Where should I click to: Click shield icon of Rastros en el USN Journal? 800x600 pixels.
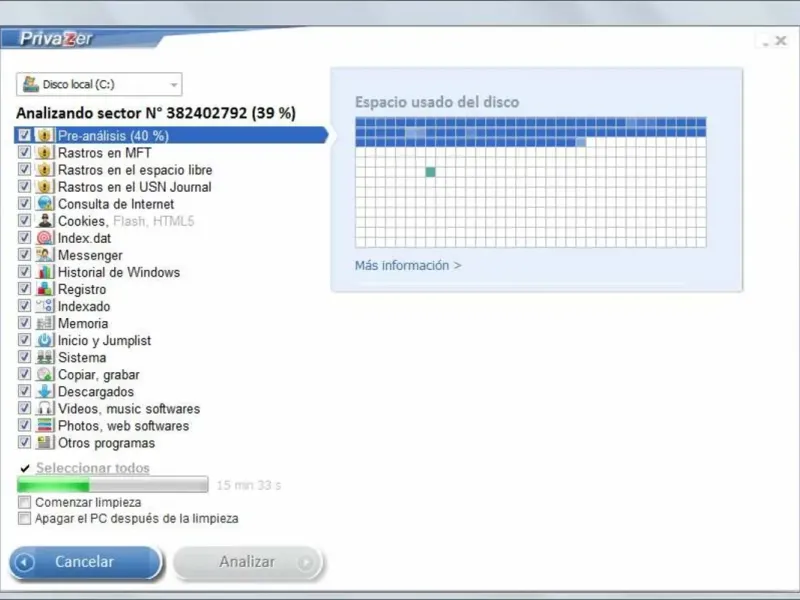pos(44,187)
